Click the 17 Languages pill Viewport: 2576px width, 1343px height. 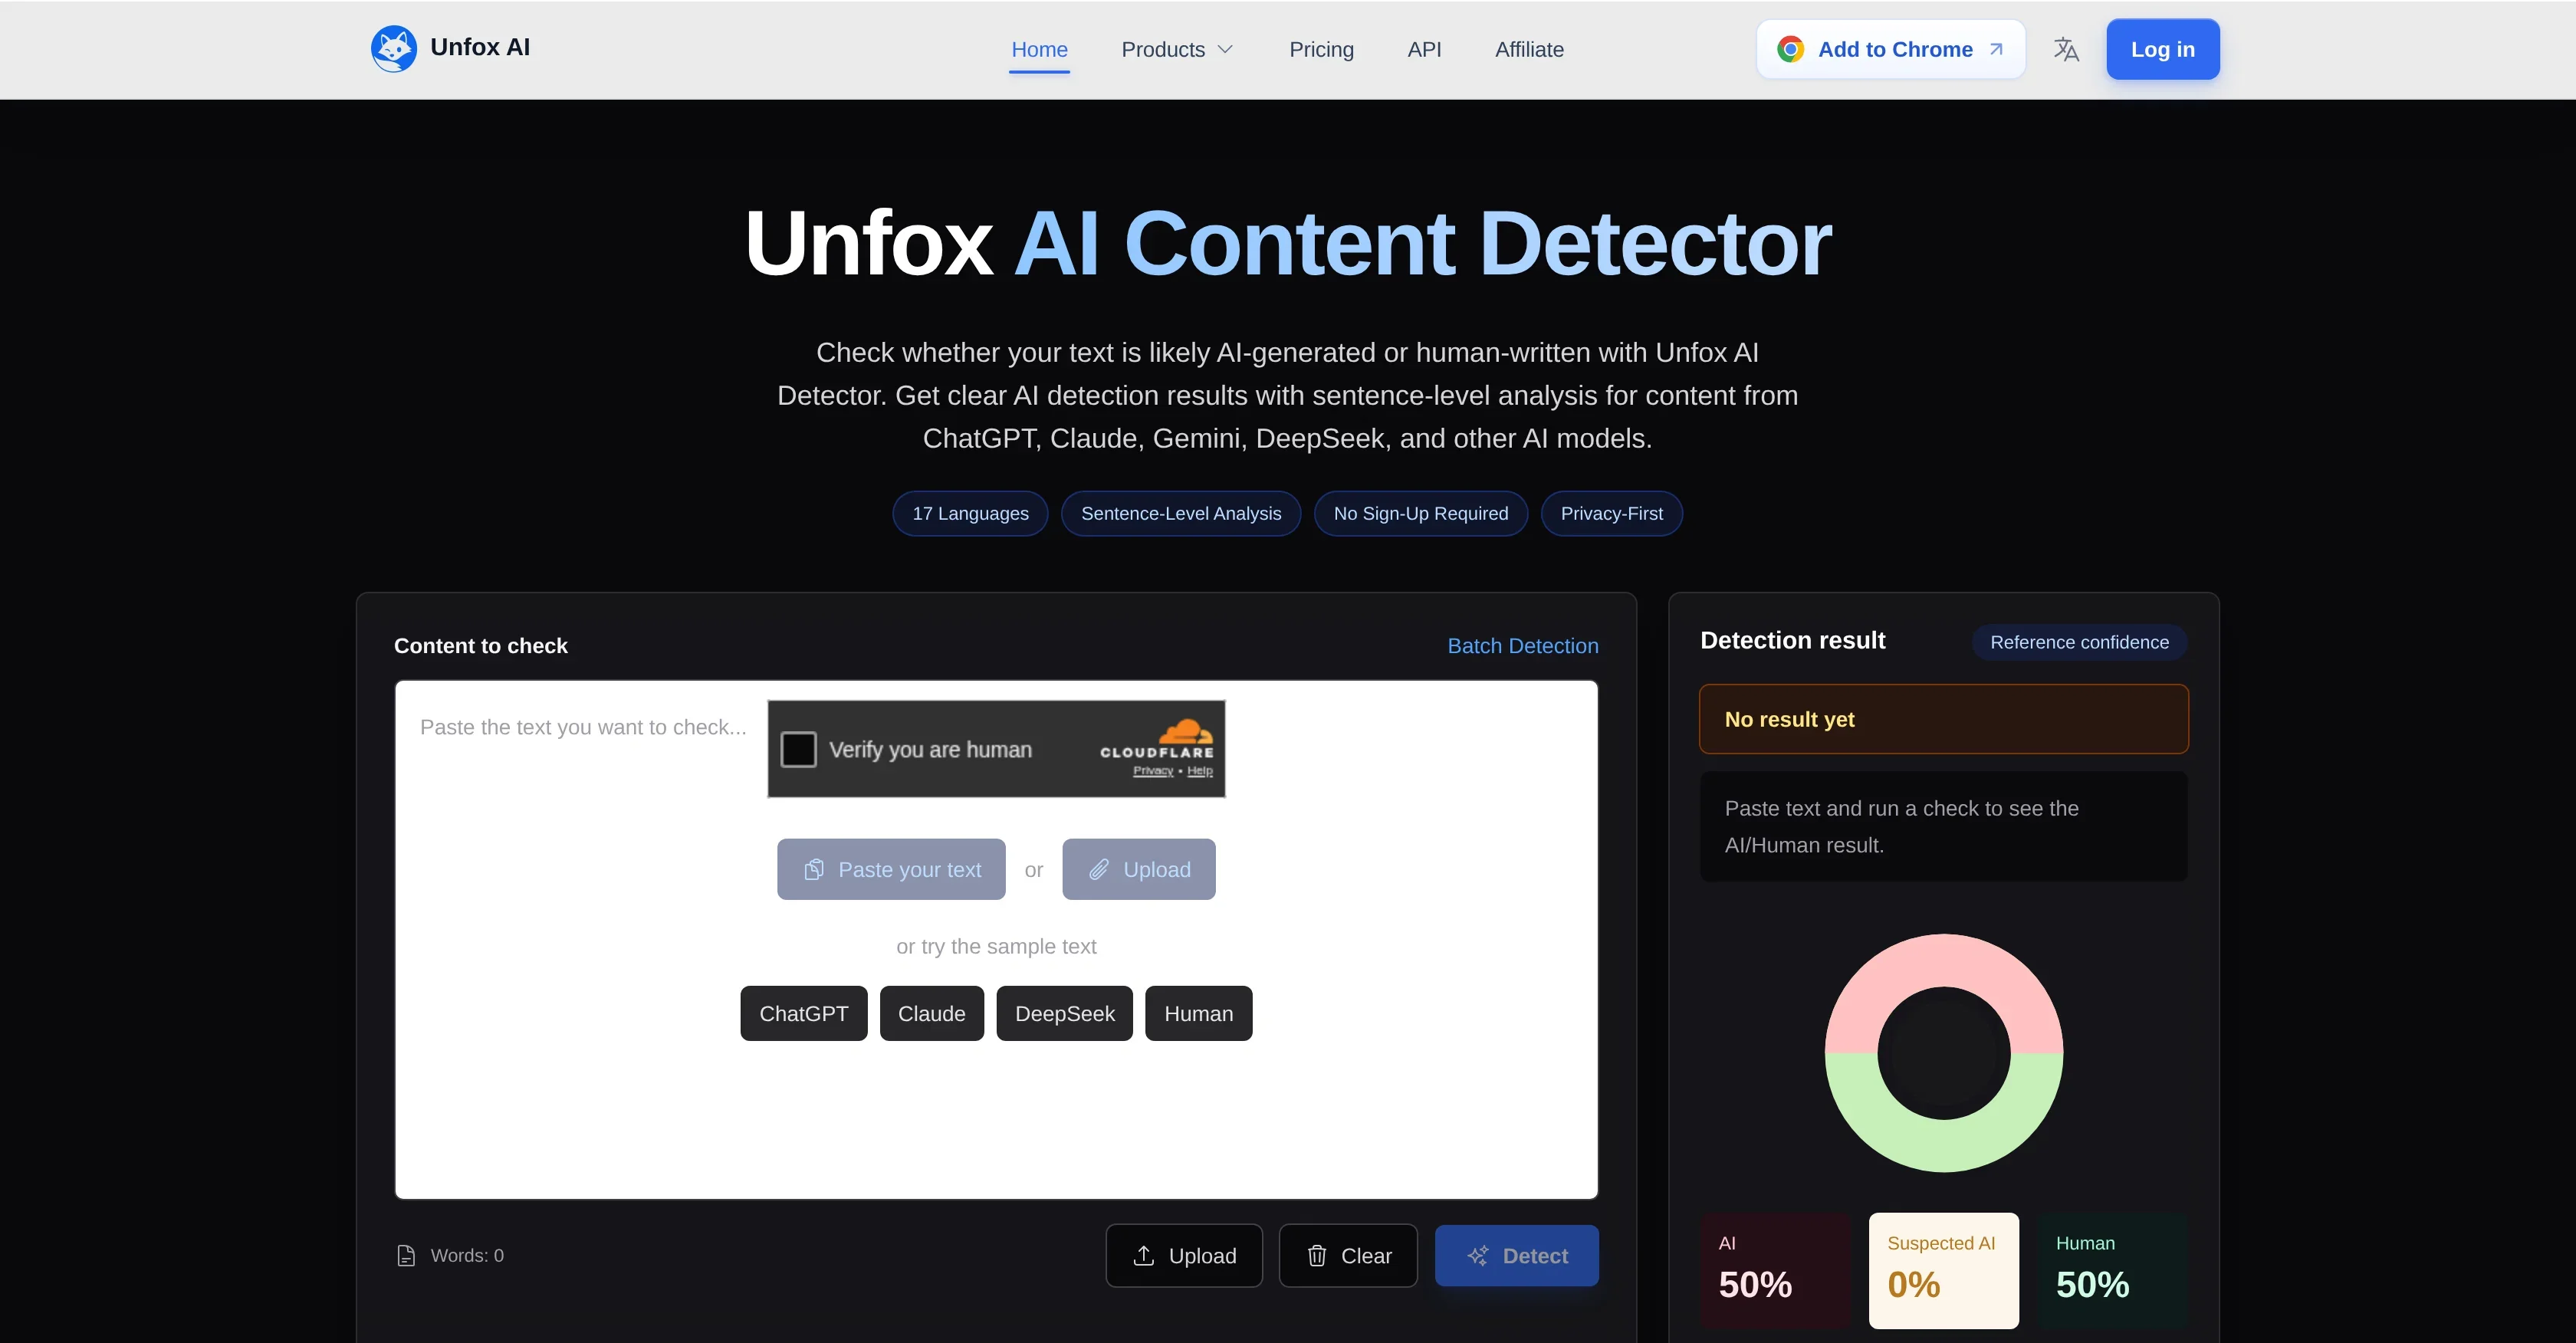pyautogui.click(x=970, y=513)
